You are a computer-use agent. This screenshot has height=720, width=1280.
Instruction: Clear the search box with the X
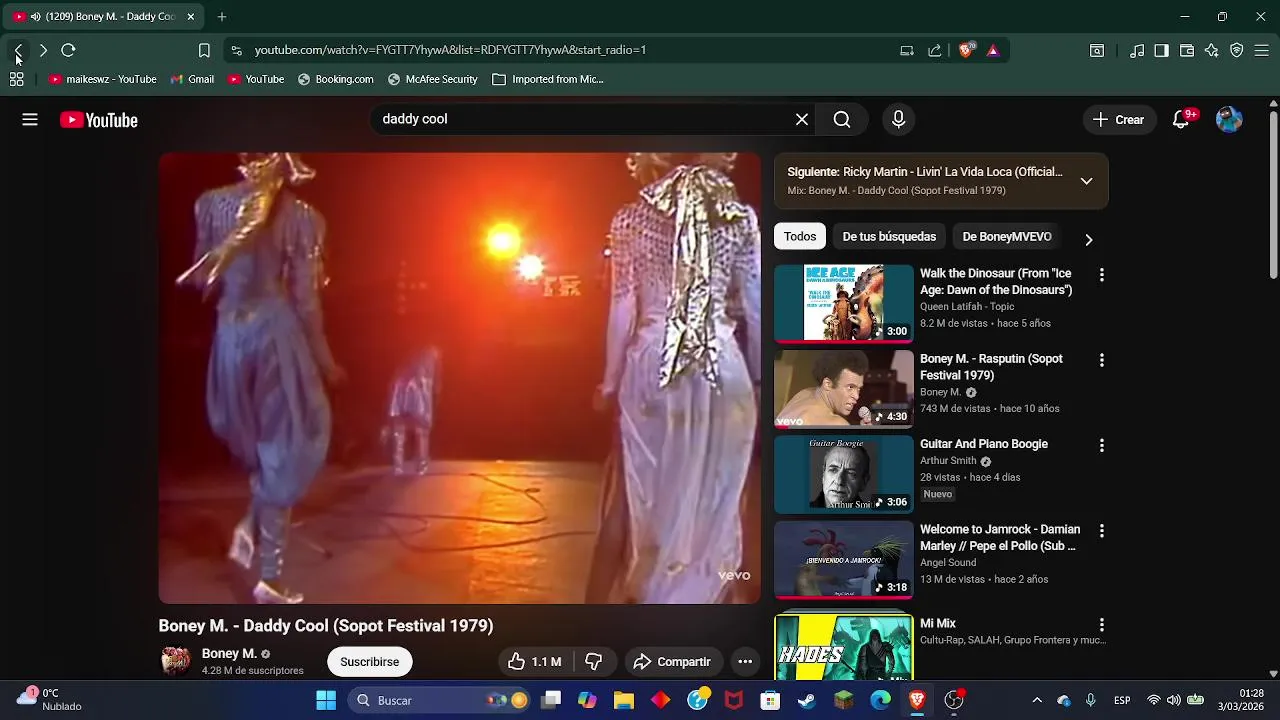click(802, 120)
